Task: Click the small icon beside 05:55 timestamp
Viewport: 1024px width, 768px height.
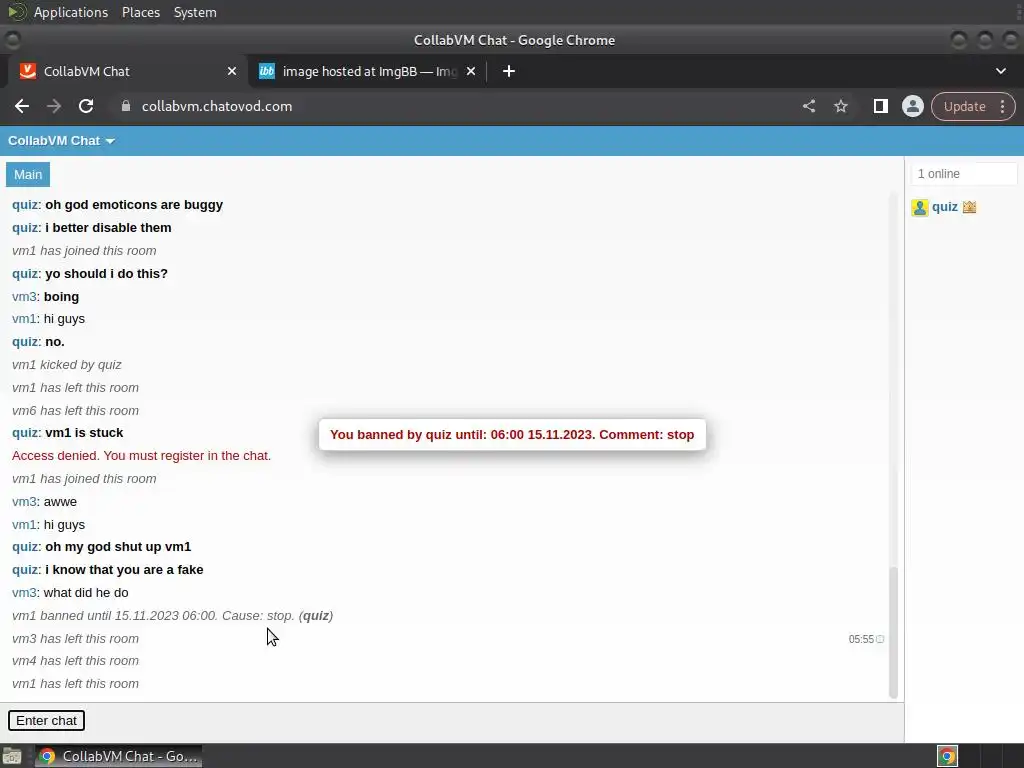Action: point(880,639)
